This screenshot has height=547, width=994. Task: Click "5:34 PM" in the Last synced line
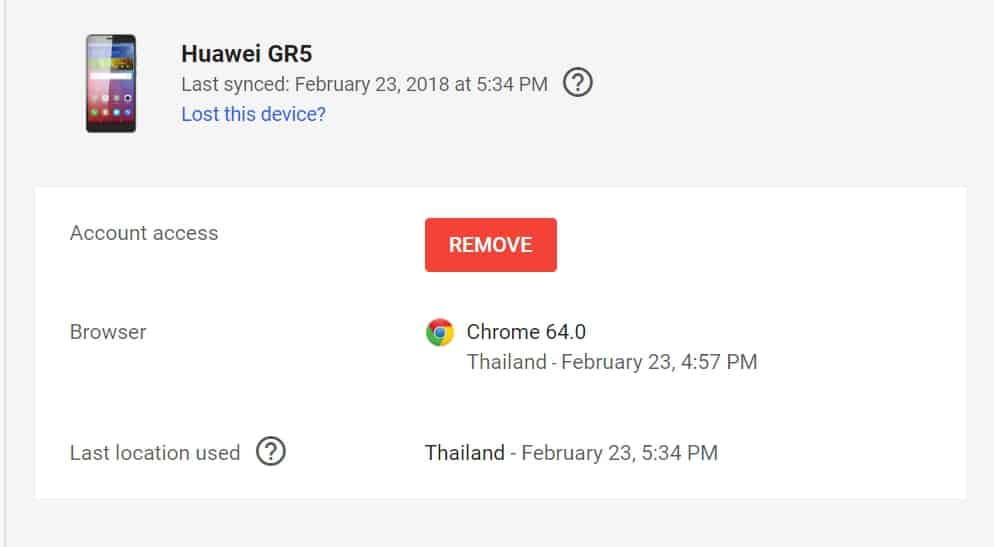(x=511, y=84)
